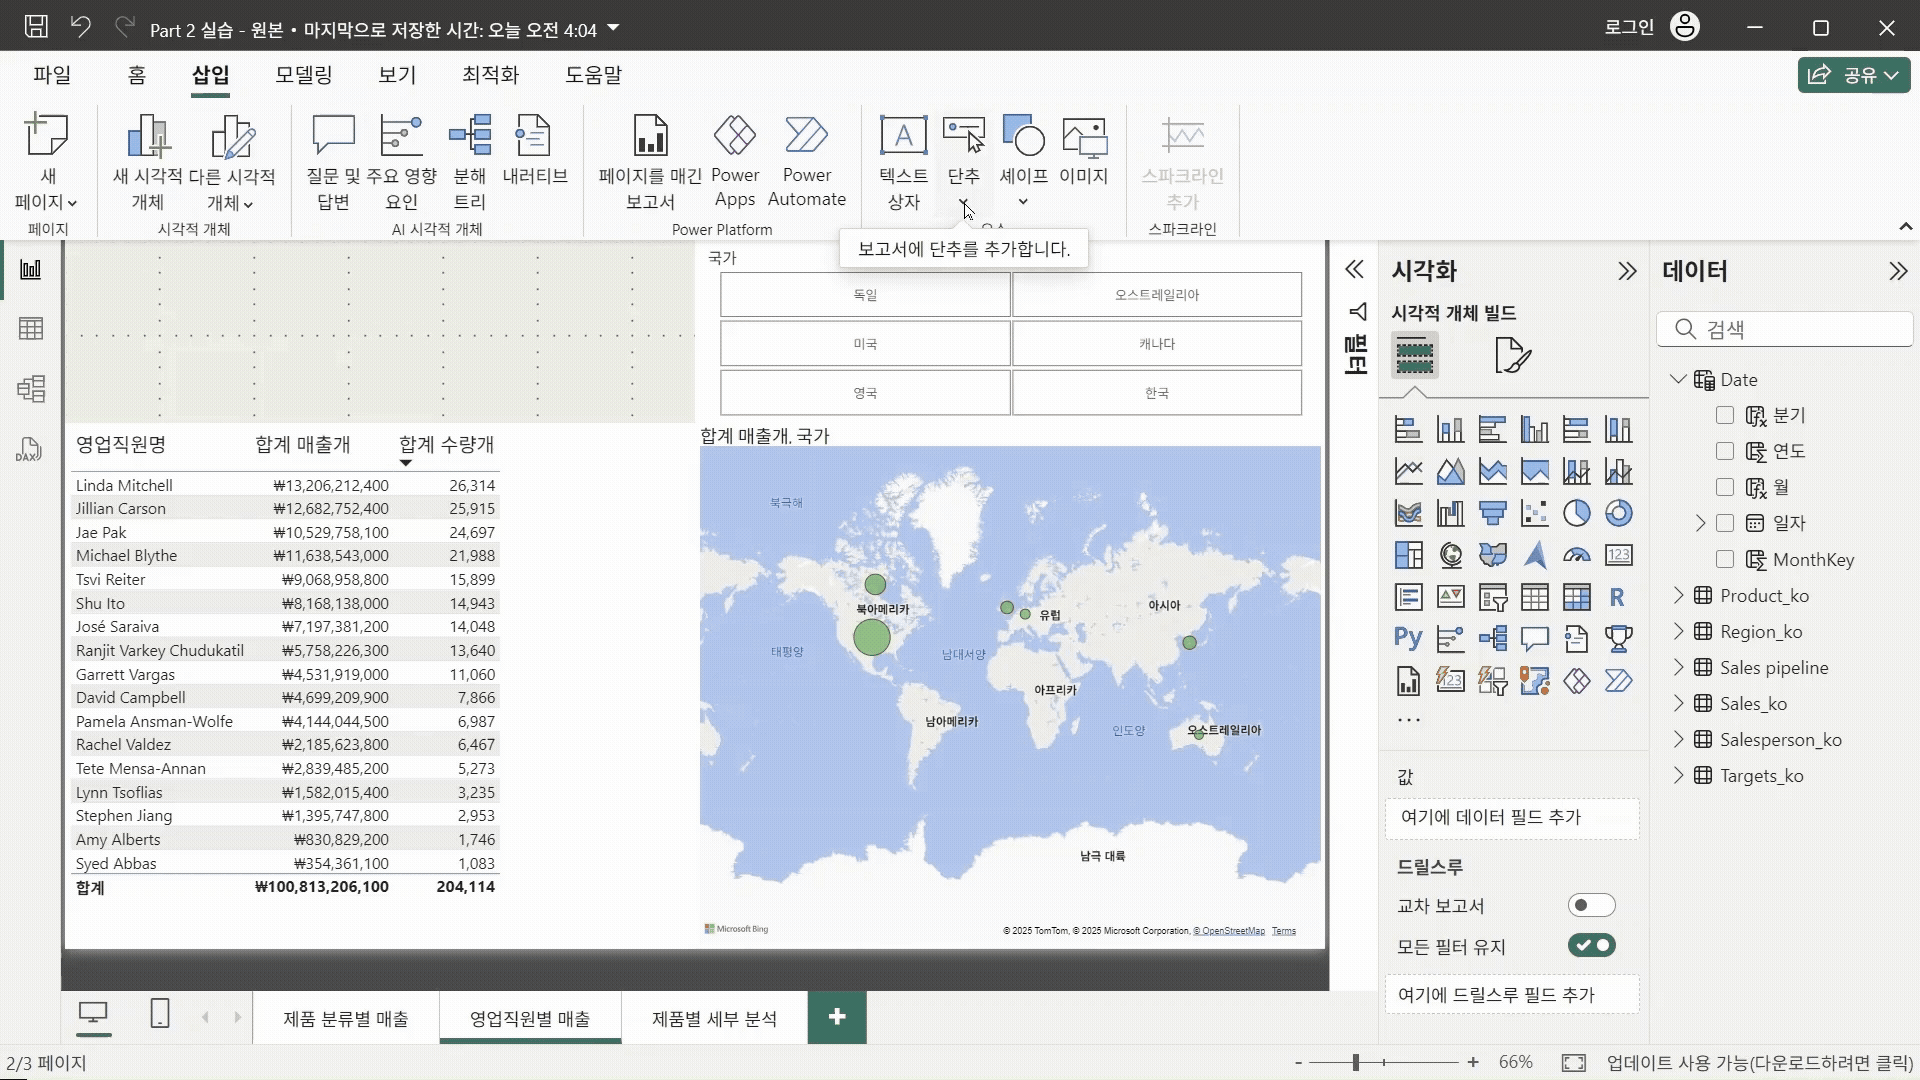
Task: Collapse the Date table
Action: pos(1678,379)
